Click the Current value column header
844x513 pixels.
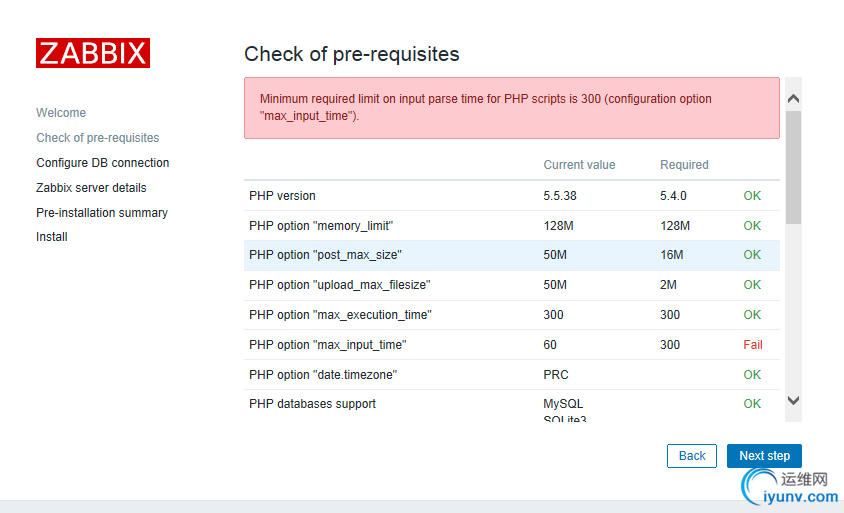coord(579,165)
